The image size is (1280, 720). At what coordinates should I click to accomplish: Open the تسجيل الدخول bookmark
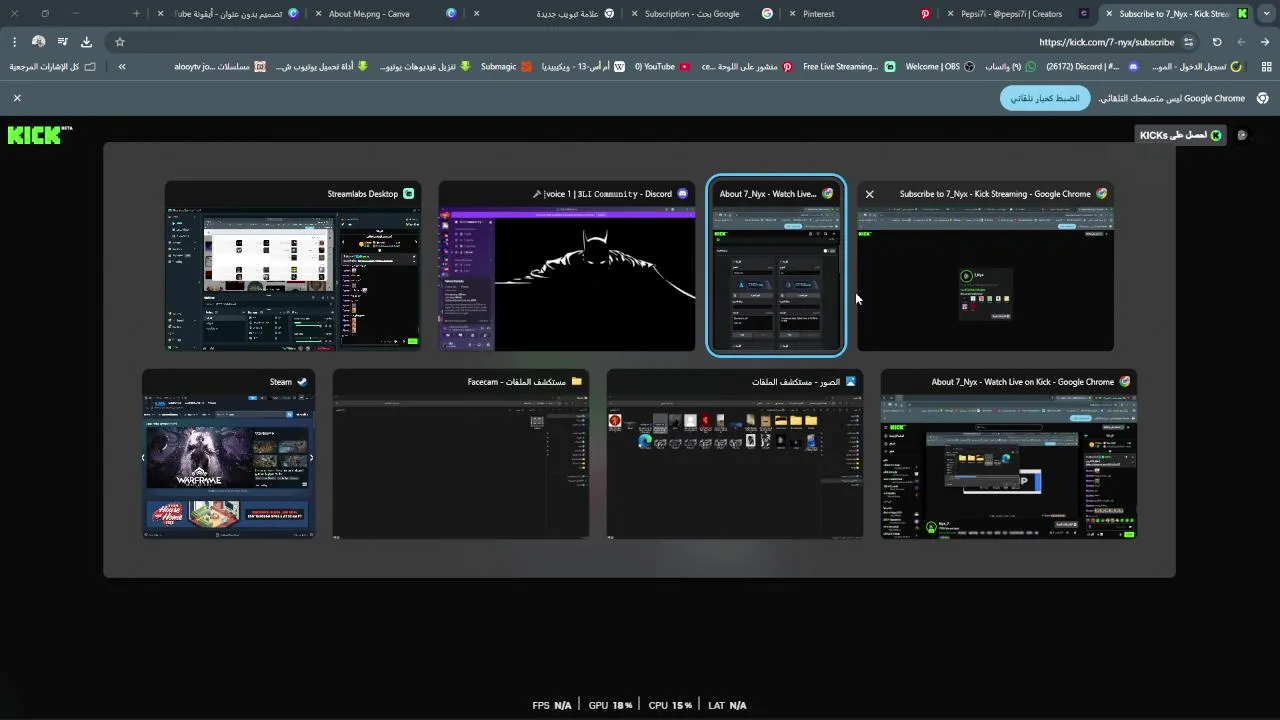tap(1197, 67)
